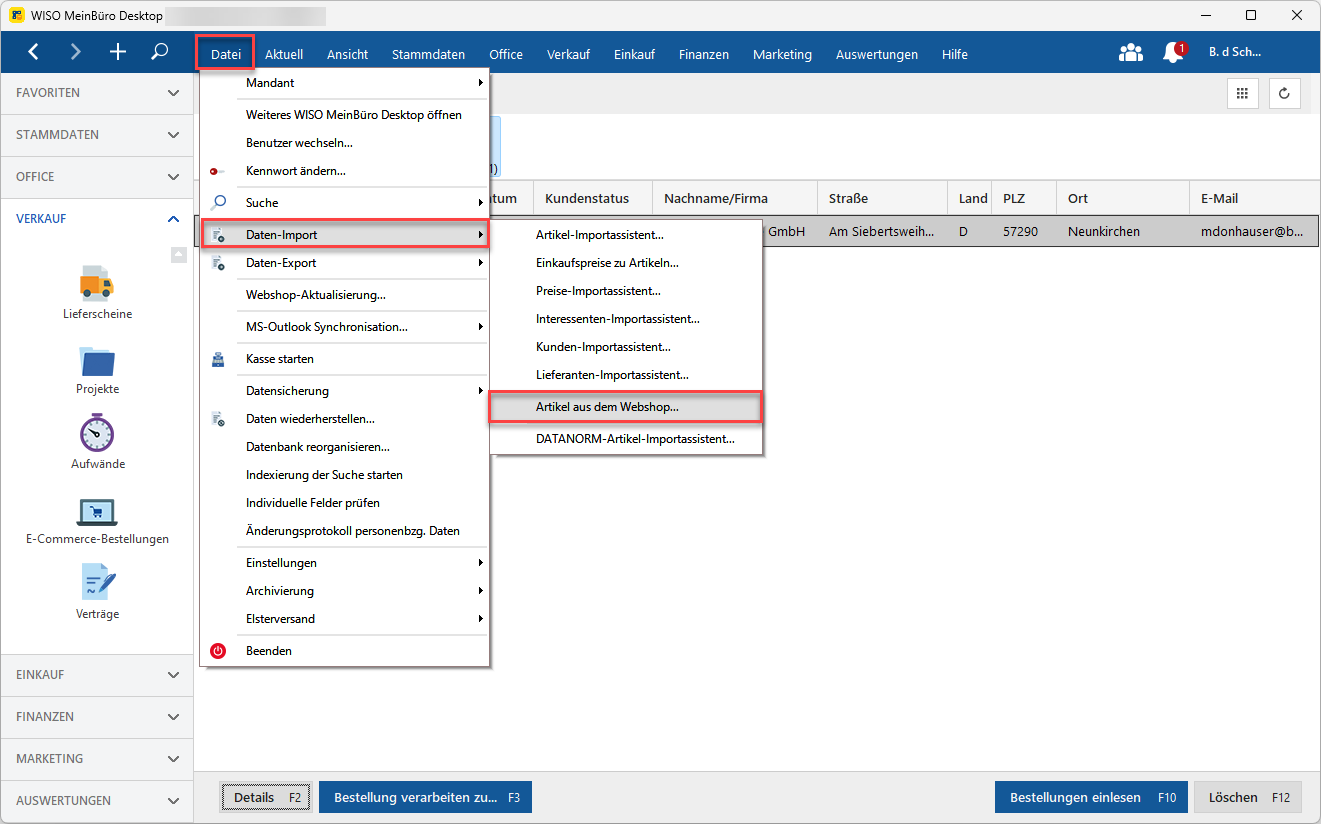
Task: Choose Preise-Importassistent...
Action: point(625,291)
